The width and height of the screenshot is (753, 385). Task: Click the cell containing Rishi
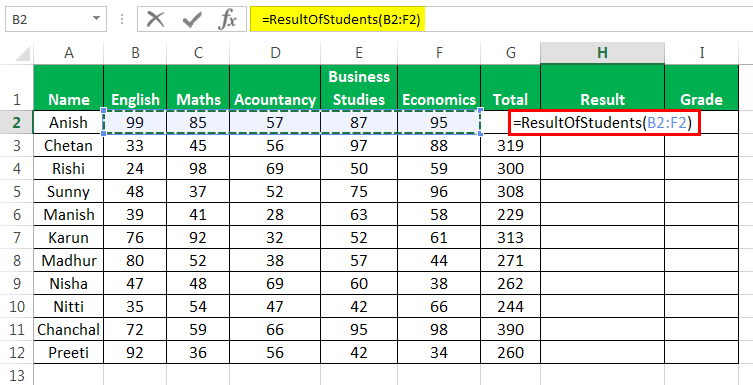(69, 168)
